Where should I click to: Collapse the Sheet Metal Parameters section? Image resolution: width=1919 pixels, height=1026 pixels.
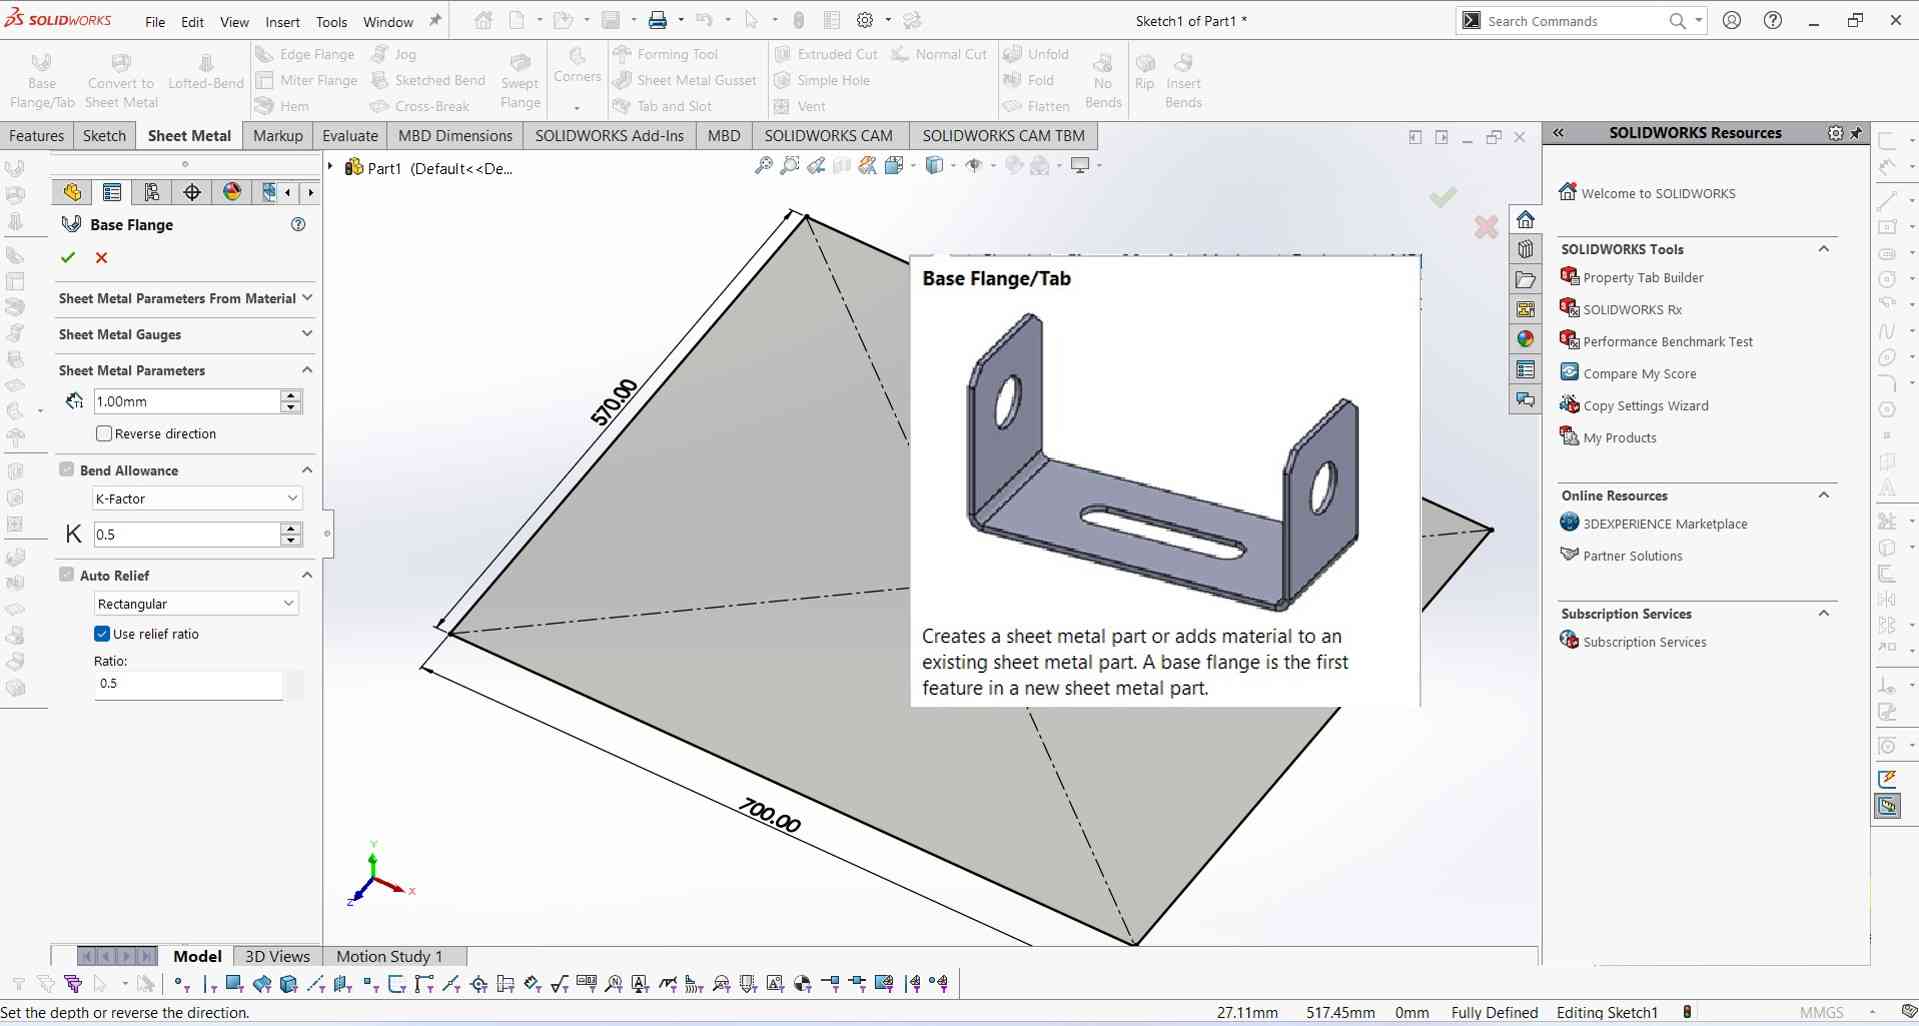pos(307,370)
